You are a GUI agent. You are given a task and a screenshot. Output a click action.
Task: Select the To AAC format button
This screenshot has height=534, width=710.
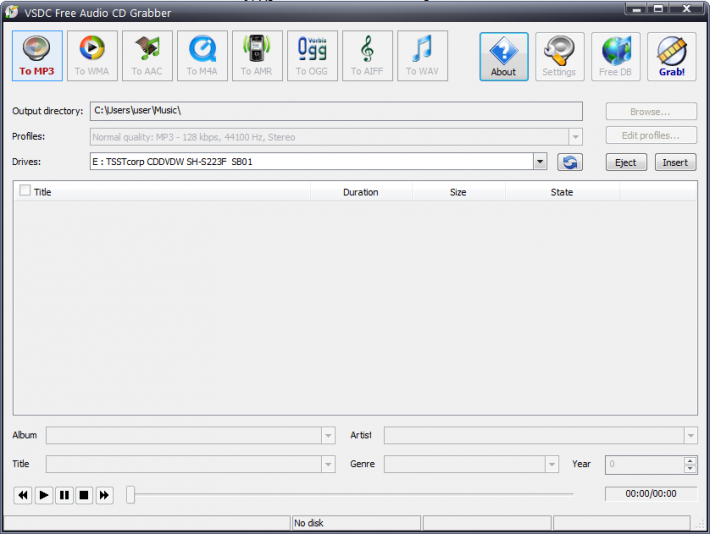tap(147, 56)
